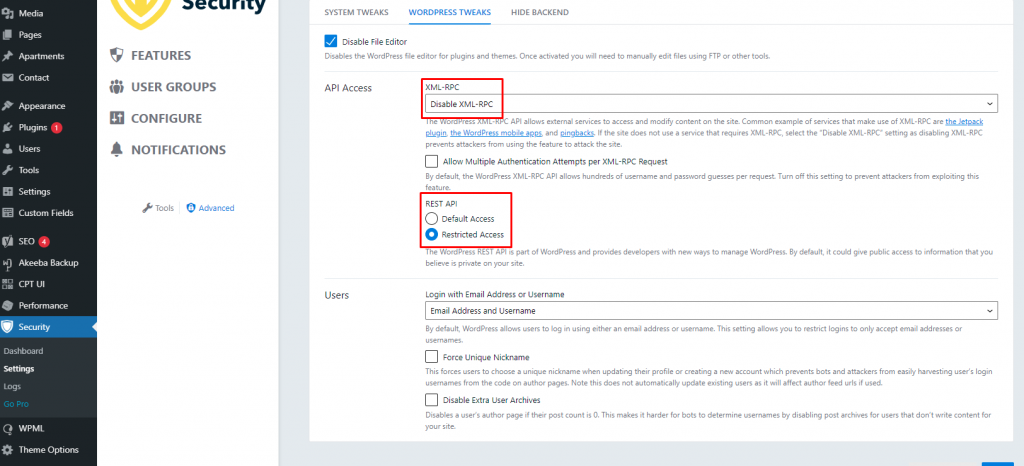
Task: Uncheck the Disable File Editor checkbox
Action: pos(331,41)
